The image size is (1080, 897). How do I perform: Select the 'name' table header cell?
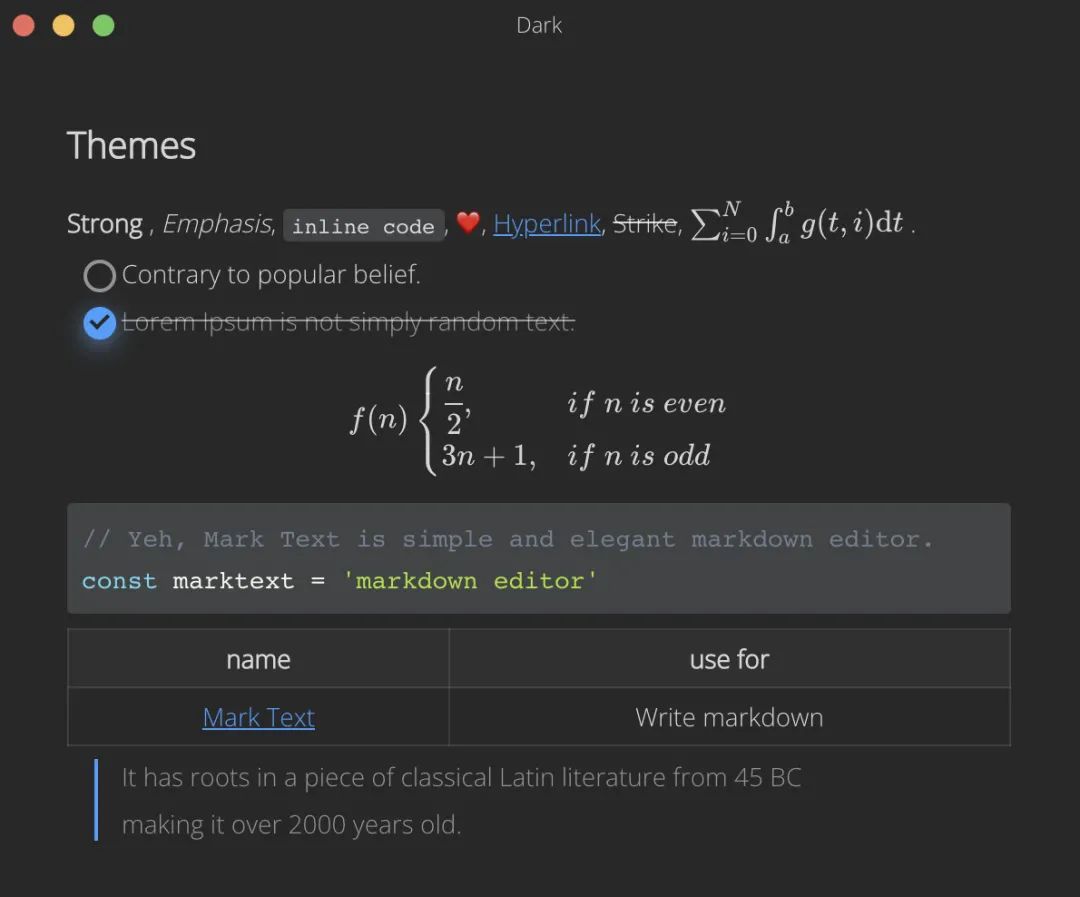(x=258, y=659)
